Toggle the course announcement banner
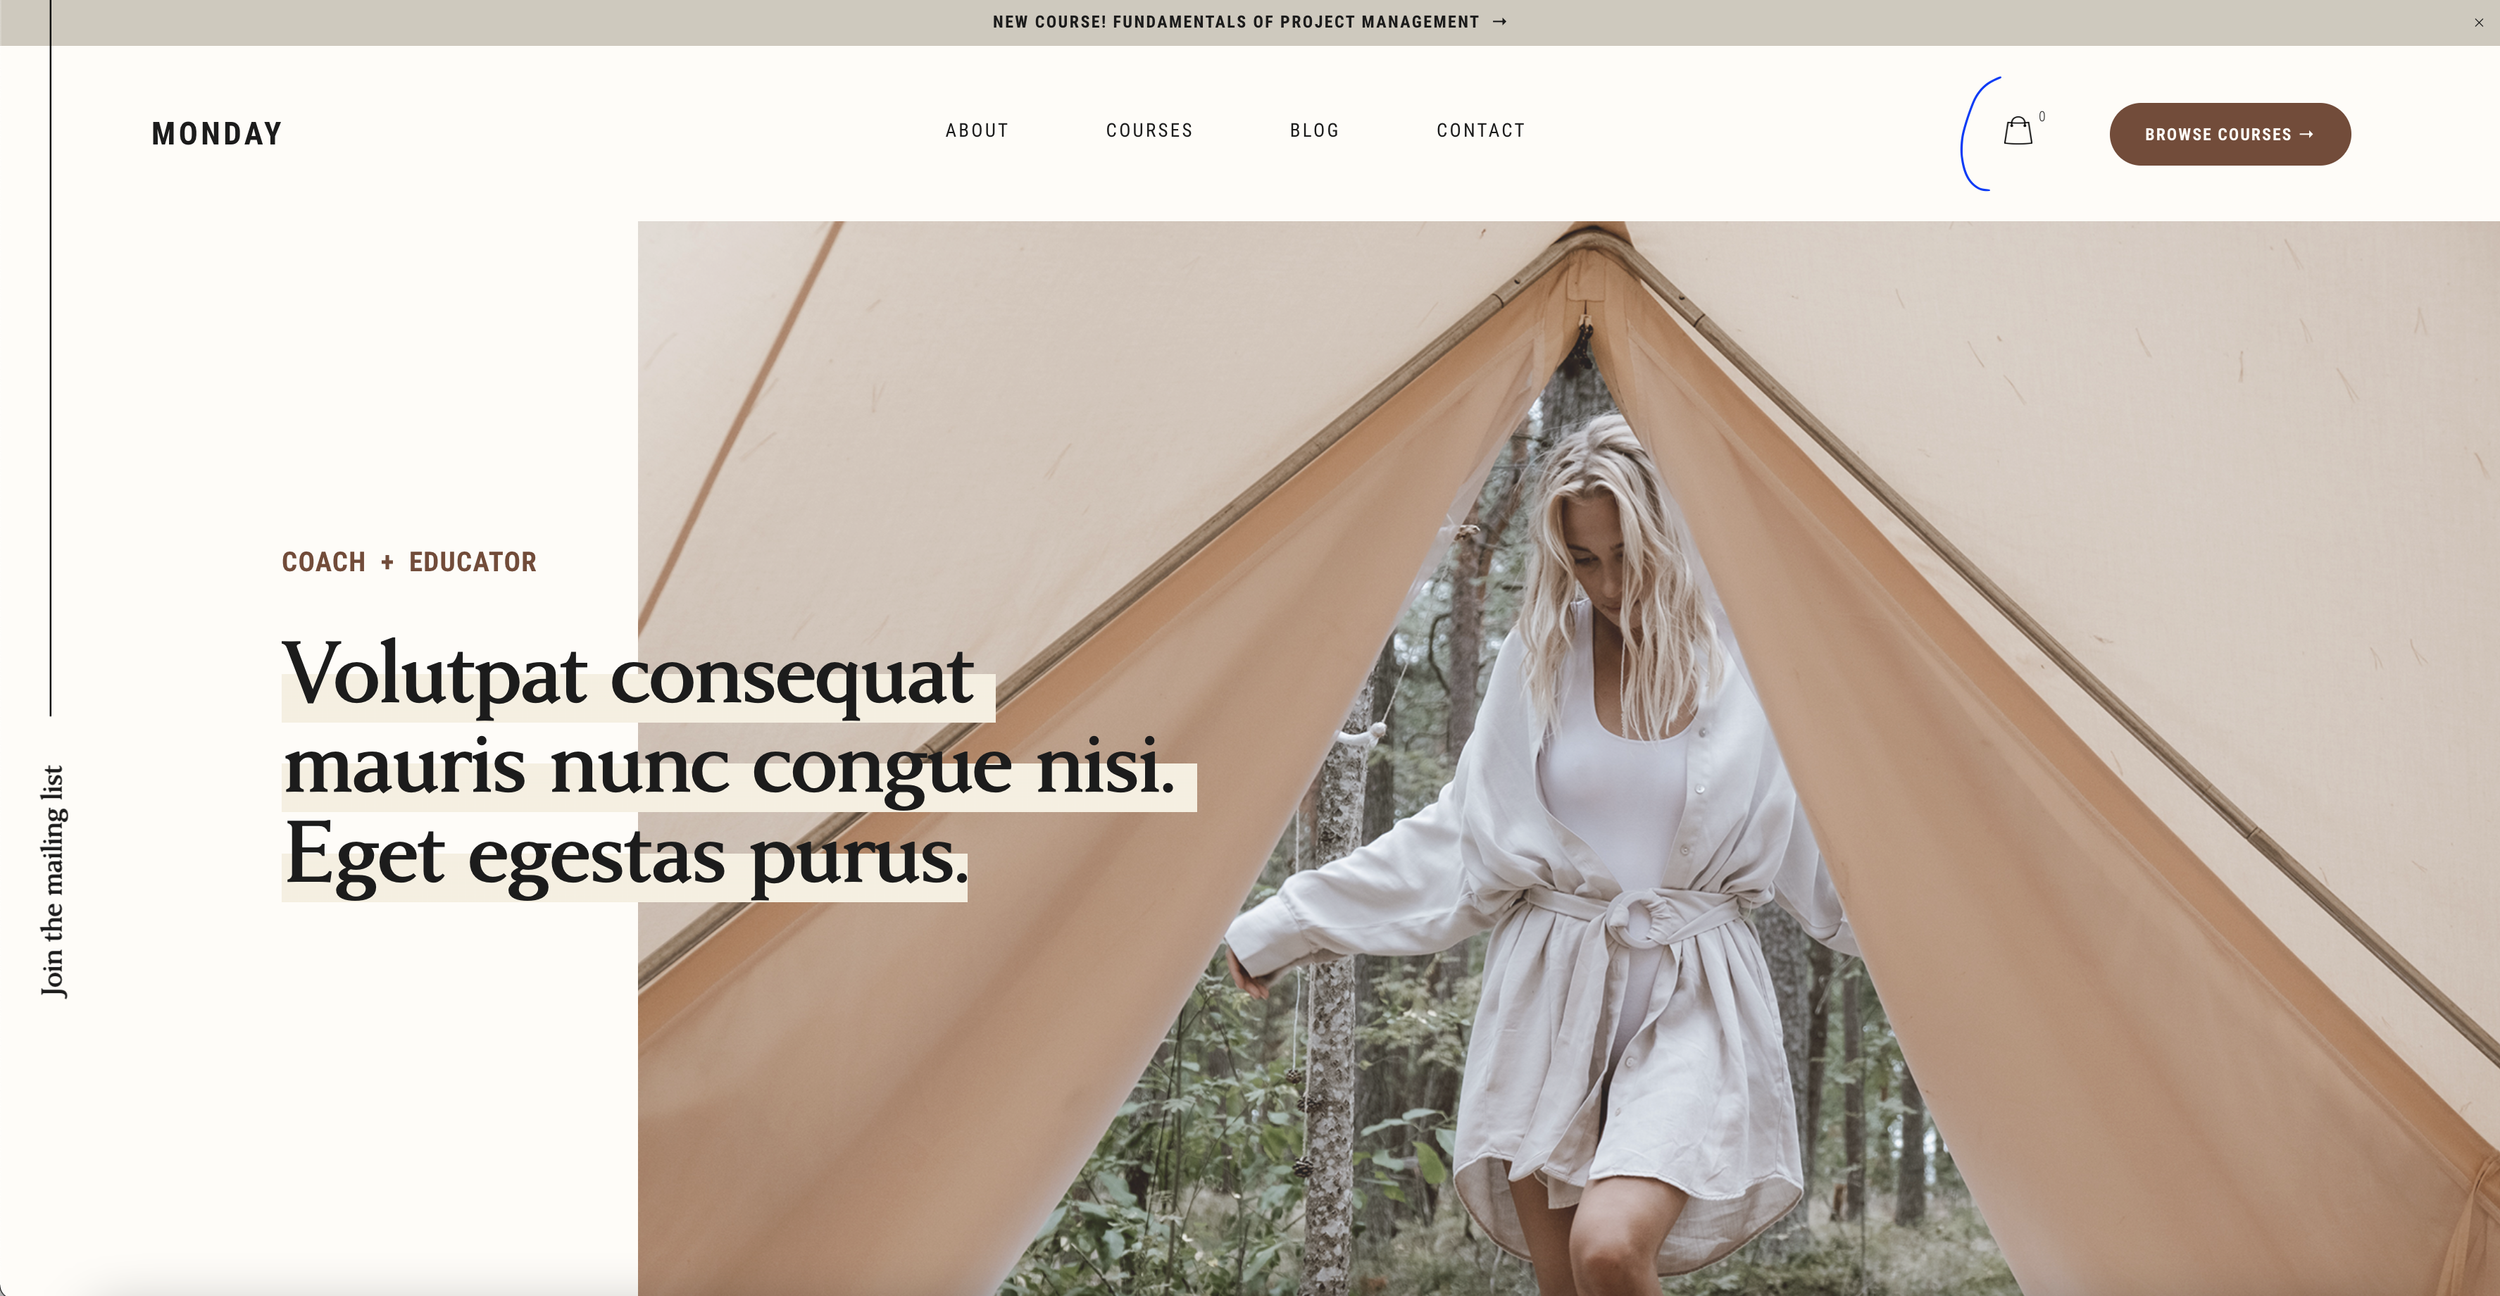2500x1296 pixels. [2479, 21]
